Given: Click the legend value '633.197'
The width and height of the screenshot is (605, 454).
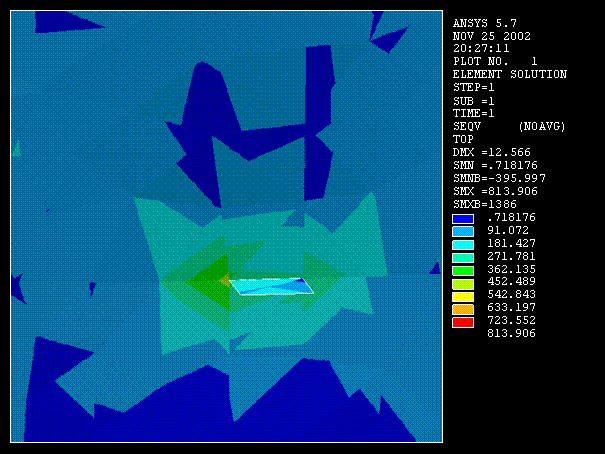Looking at the screenshot, I should [512, 307].
